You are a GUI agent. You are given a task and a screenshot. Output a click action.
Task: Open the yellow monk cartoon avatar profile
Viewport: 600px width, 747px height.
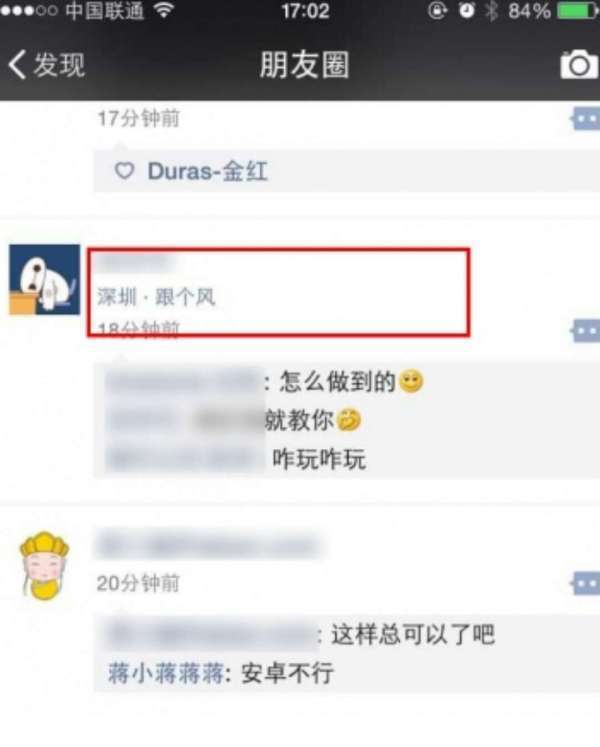[x=44, y=565]
